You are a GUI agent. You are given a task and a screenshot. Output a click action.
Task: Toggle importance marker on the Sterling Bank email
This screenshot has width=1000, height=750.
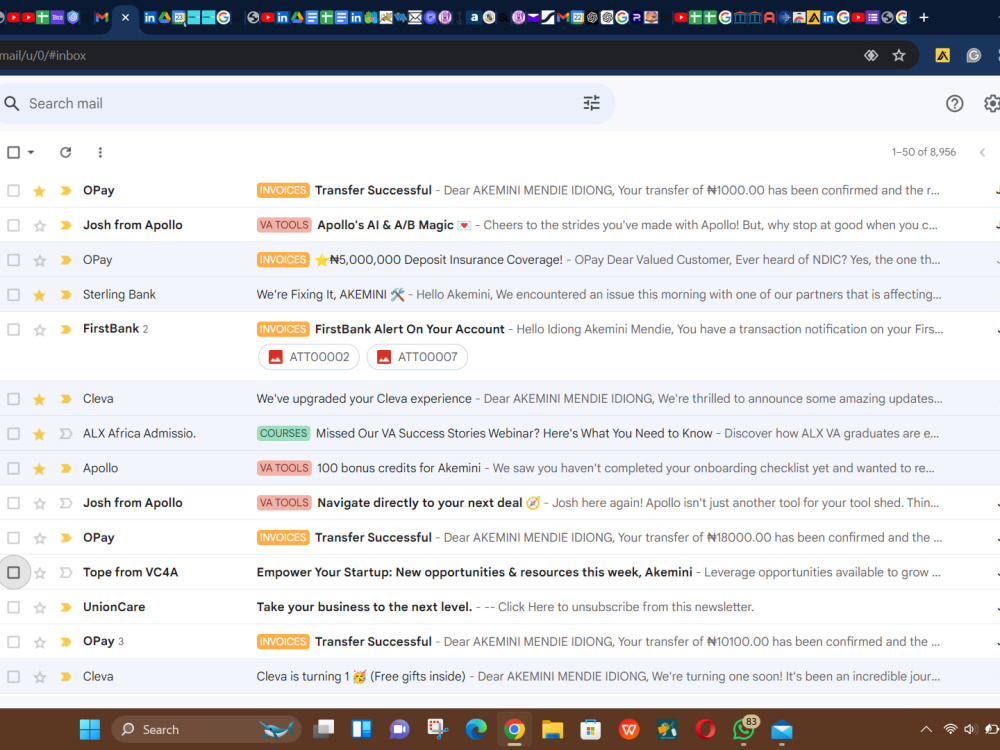tap(65, 295)
